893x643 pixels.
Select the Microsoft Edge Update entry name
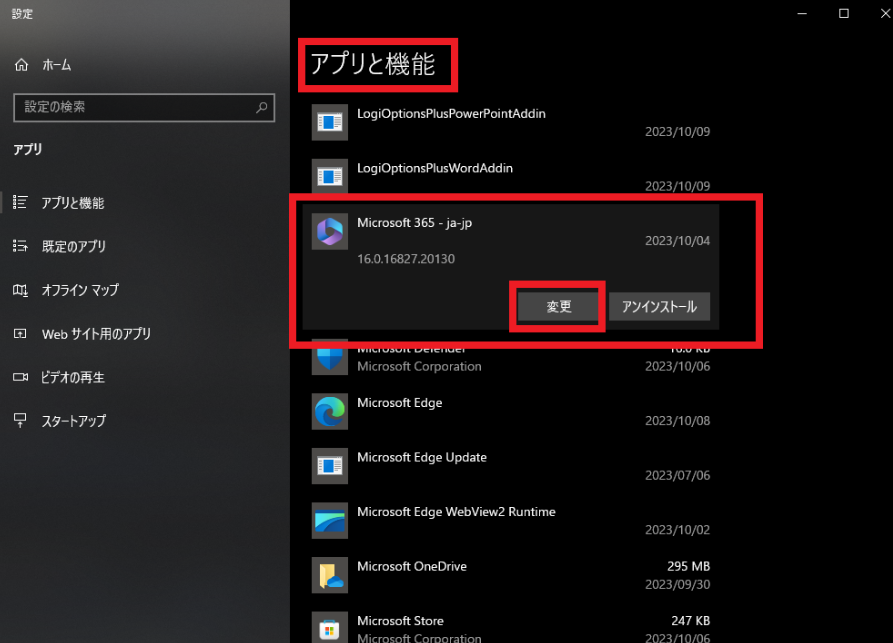421,457
